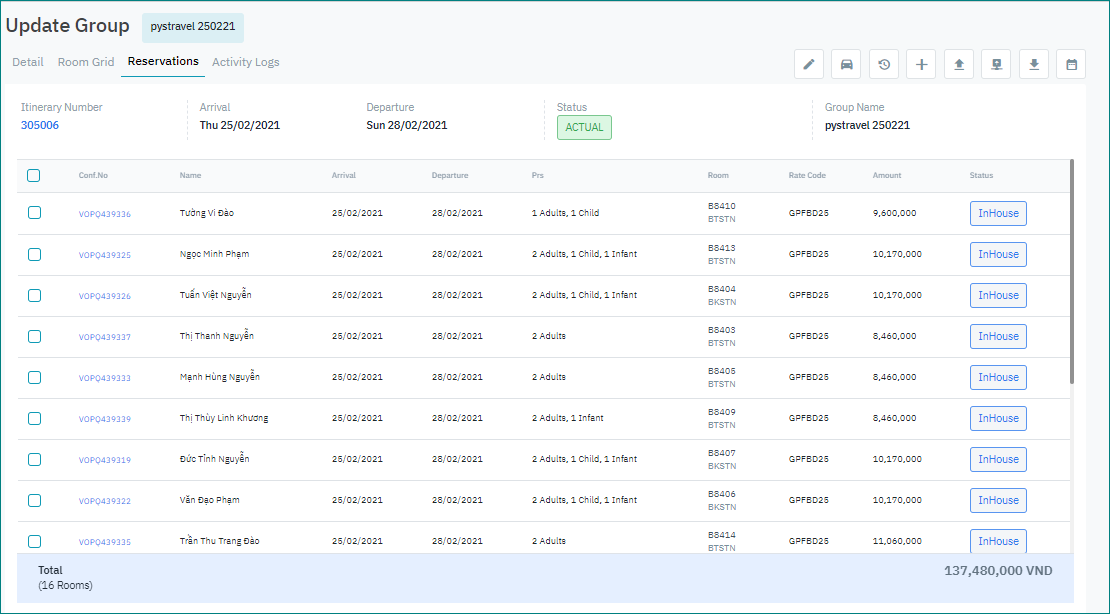
Task: Click InHouse status for Đức Tỉnh Nguyễn
Action: 998,459
